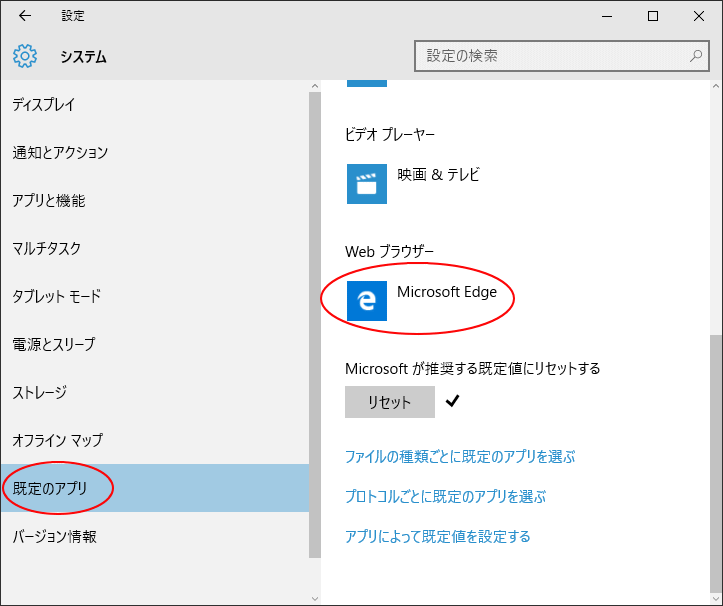Click the magnifier icon in search box
The image size is (723, 606).
point(696,56)
